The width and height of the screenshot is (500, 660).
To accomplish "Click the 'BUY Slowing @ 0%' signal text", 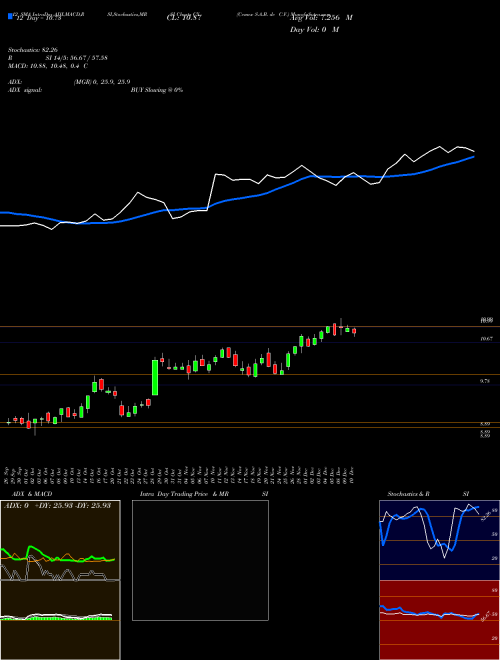I will [157, 90].
